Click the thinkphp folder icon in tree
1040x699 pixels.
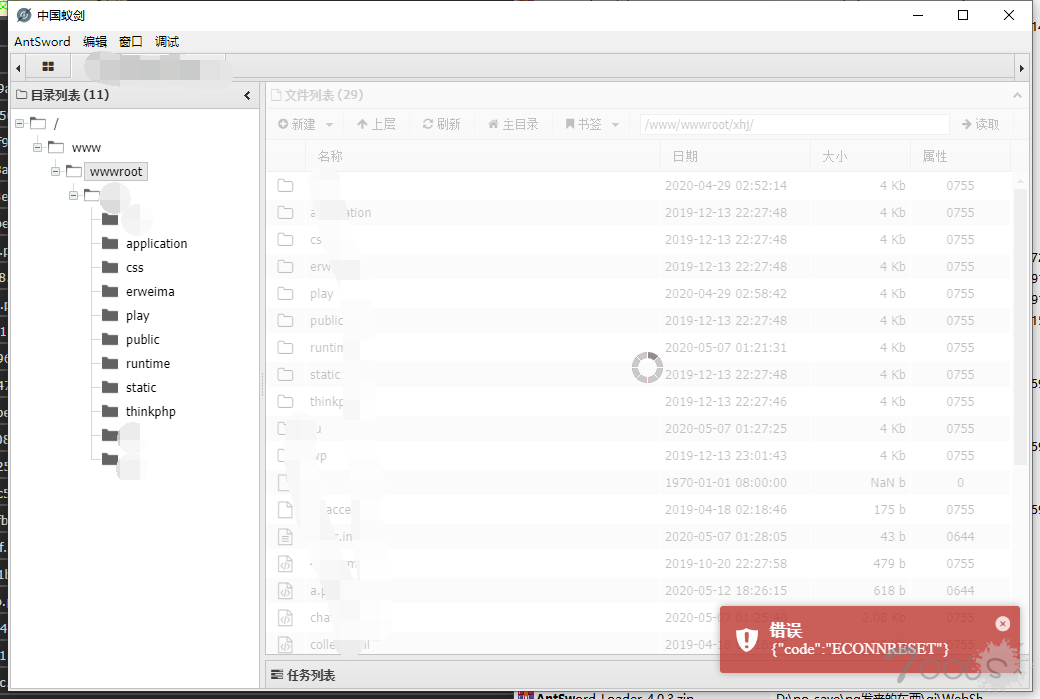(110, 411)
